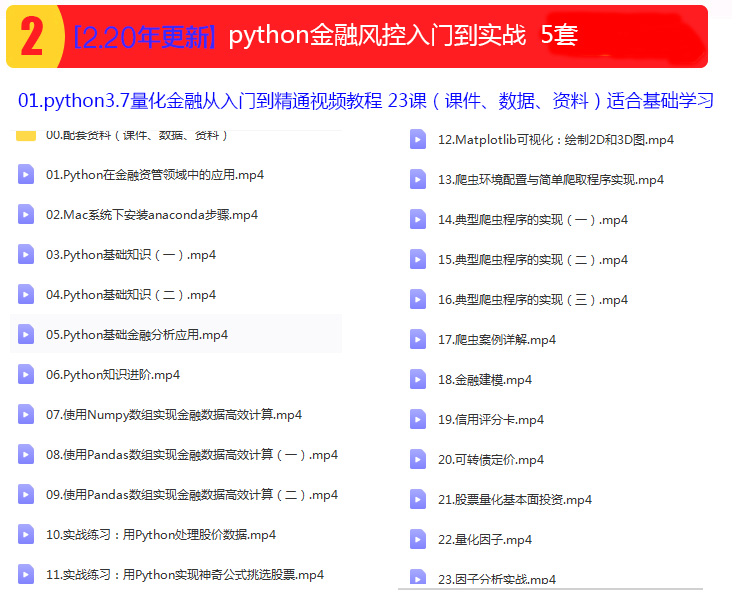
Task: Click video icon of 06.Python知识进阶.mp4
Action: [x=26, y=374]
